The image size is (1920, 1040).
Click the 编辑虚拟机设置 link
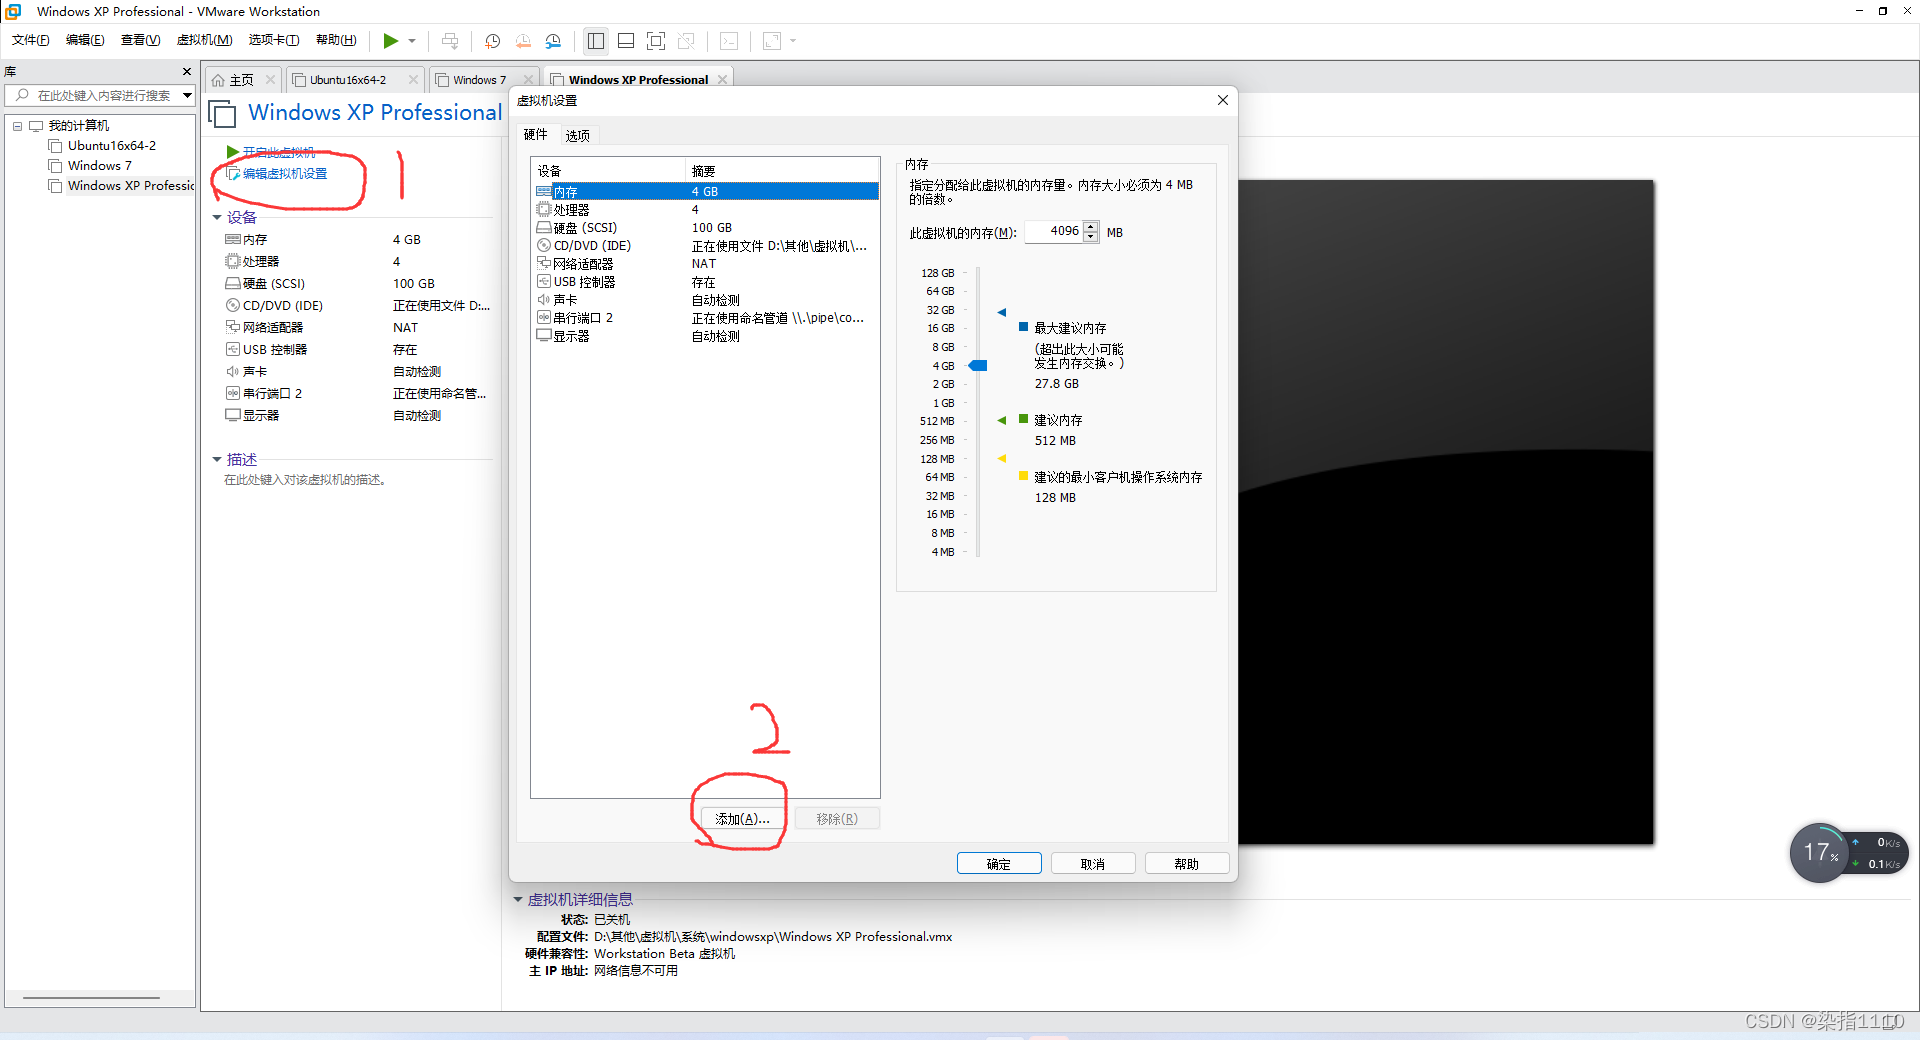pyautogui.click(x=284, y=174)
